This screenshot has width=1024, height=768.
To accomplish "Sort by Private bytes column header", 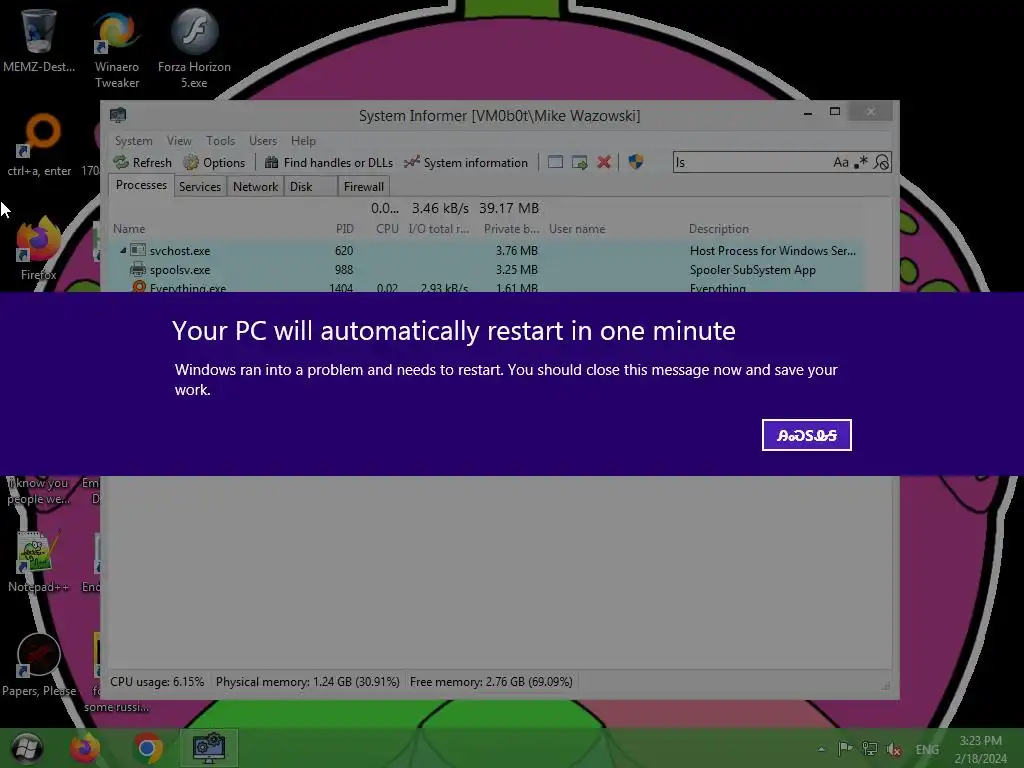I will (x=511, y=229).
